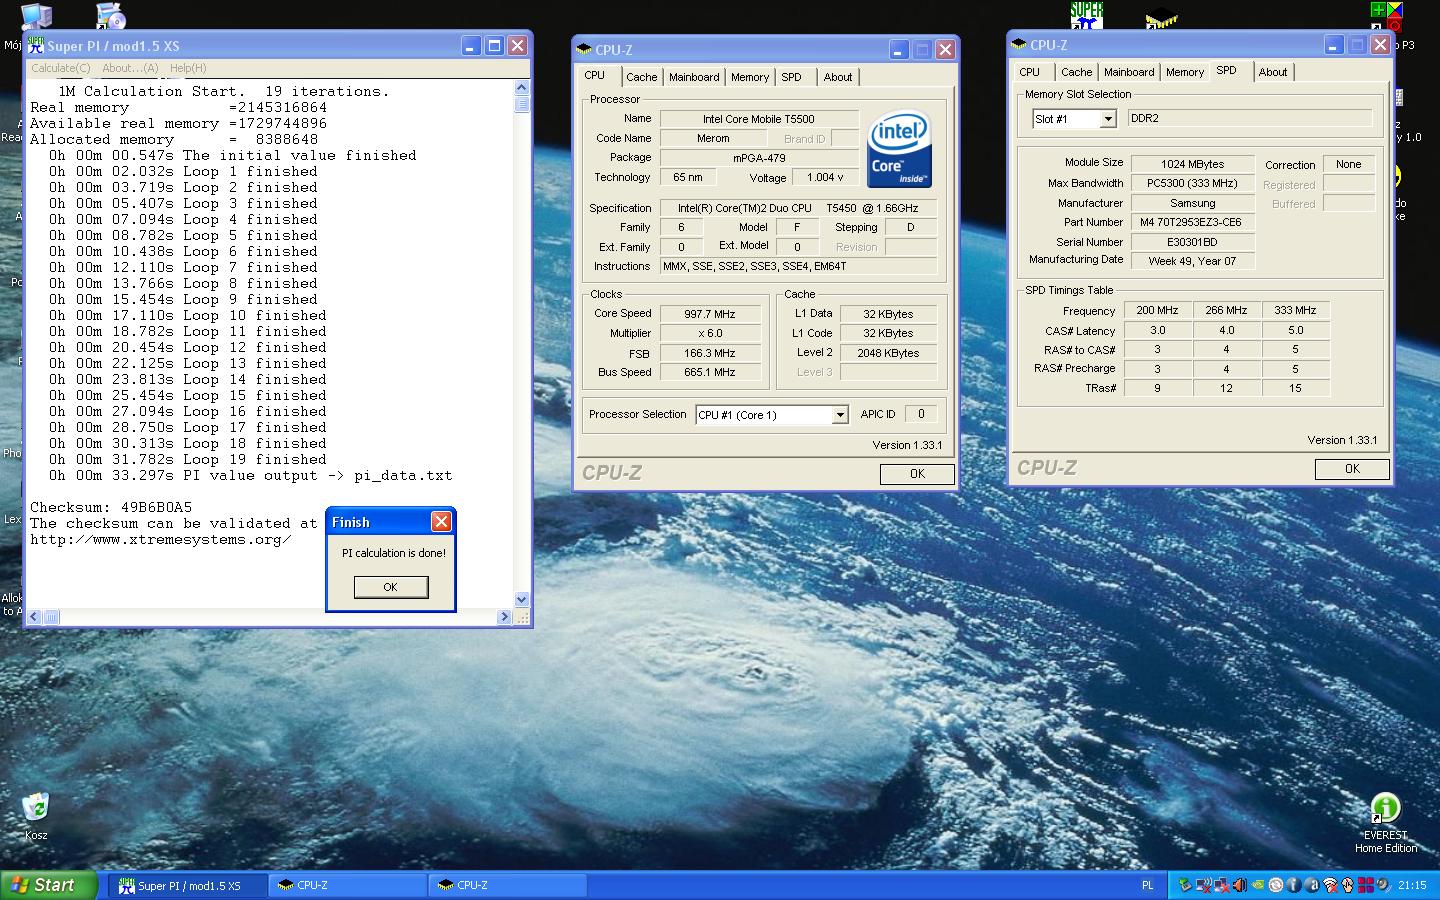Click the Super PI title bar icon
This screenshot has width=1440, height=900.
pyautogui.click(x=36, y=46)
